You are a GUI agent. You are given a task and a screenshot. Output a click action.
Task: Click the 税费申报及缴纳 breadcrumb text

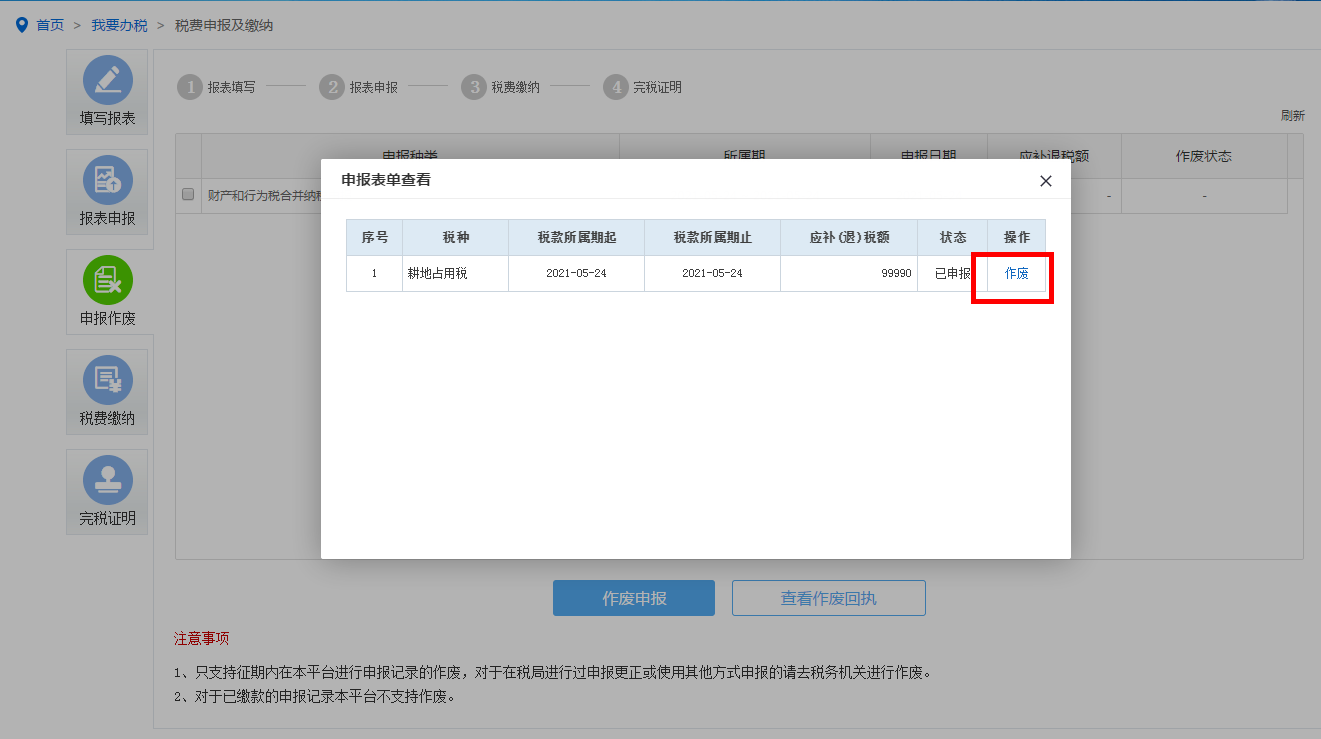224,25
